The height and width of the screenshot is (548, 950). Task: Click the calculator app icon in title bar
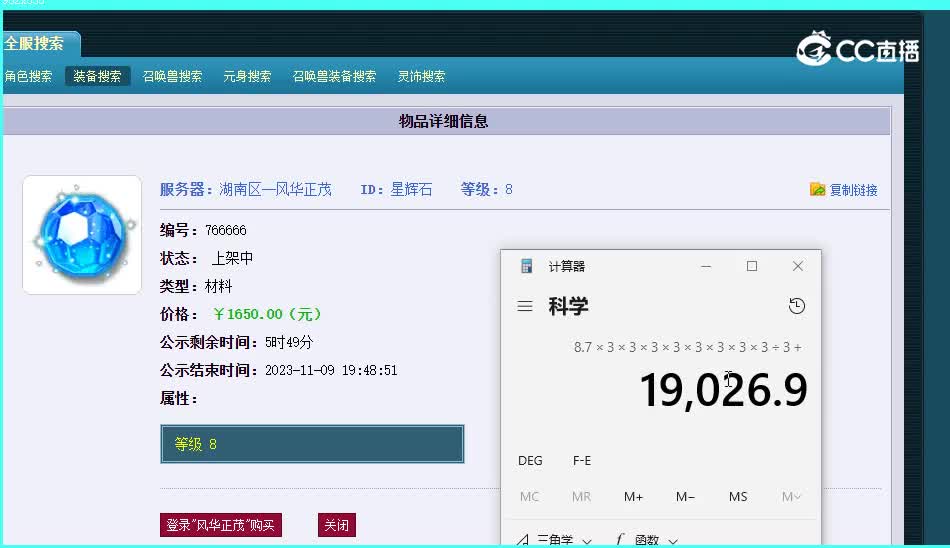click(527, 266)
